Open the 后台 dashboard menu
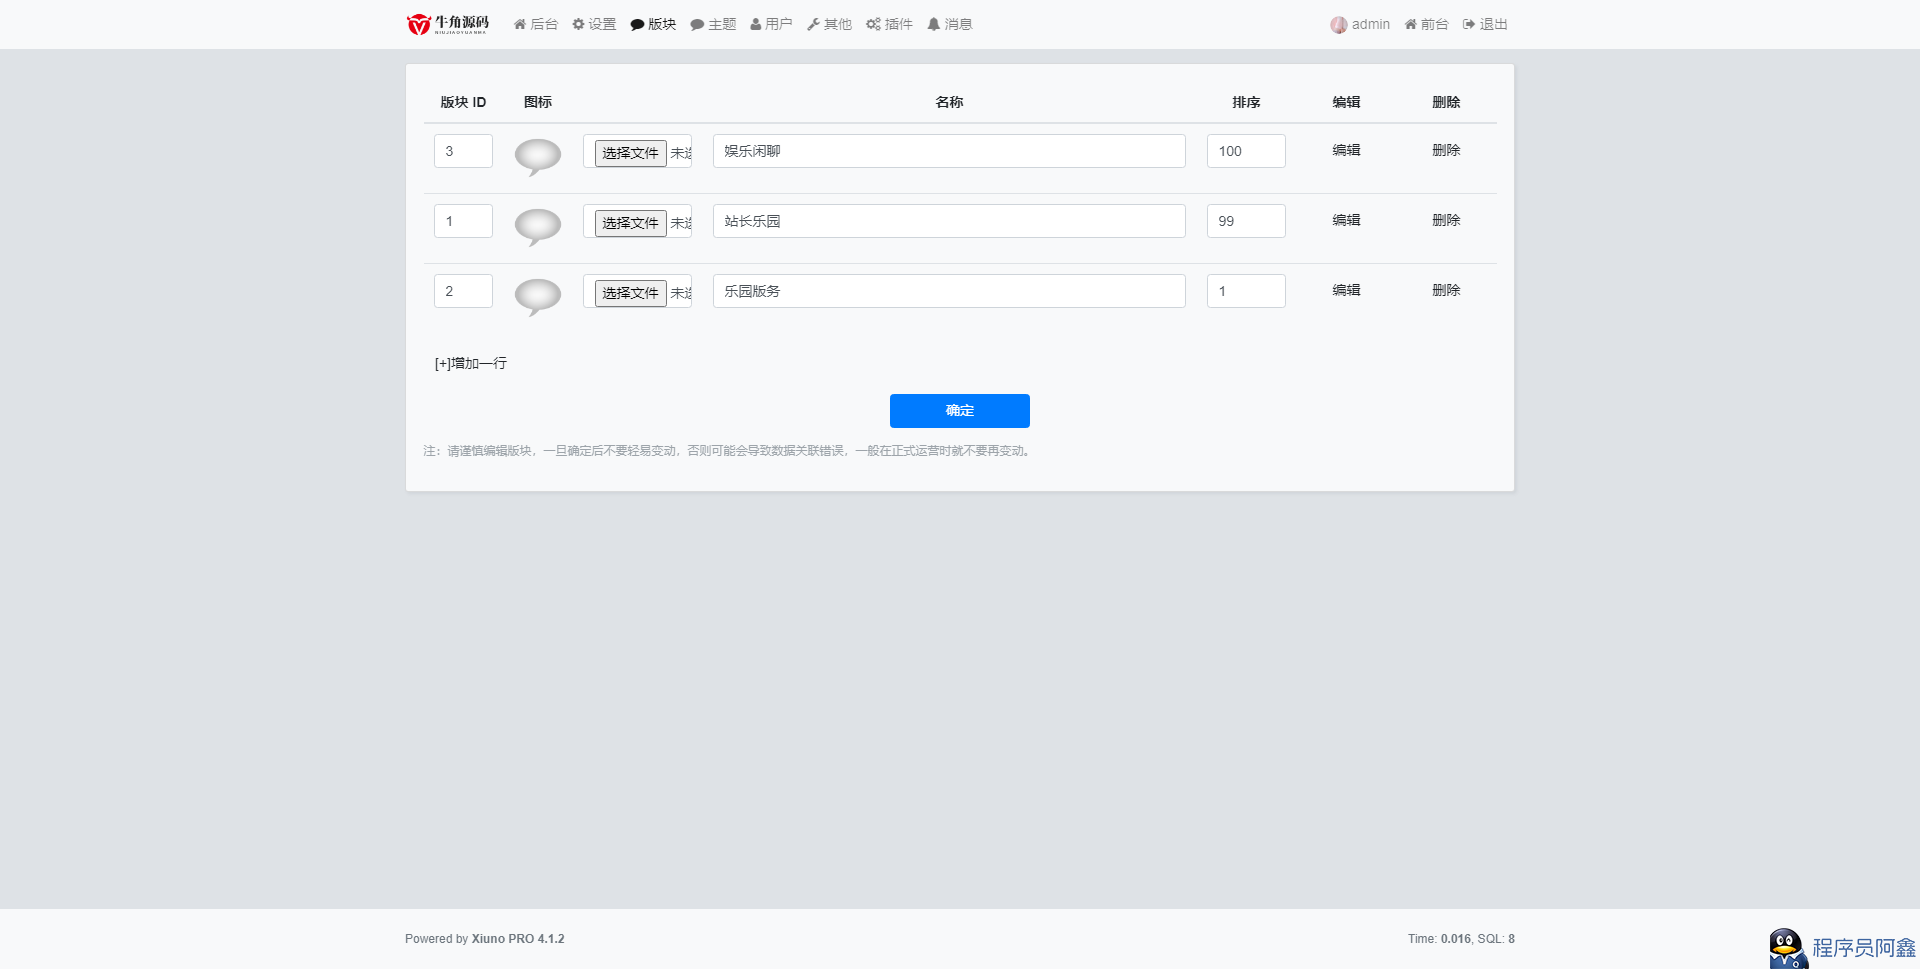The image size is (1920, 969). point(536,24)
